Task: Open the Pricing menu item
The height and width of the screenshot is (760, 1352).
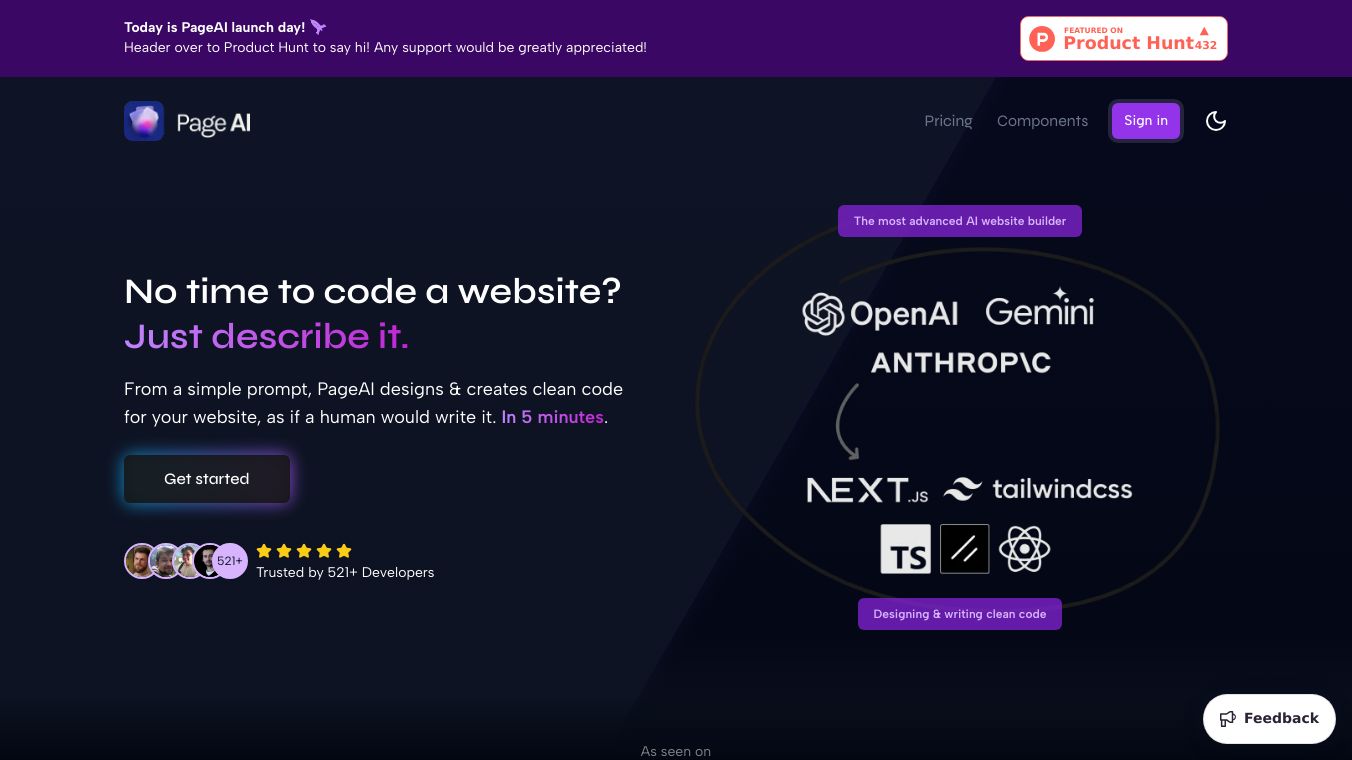Action: (x=948, y=121)
